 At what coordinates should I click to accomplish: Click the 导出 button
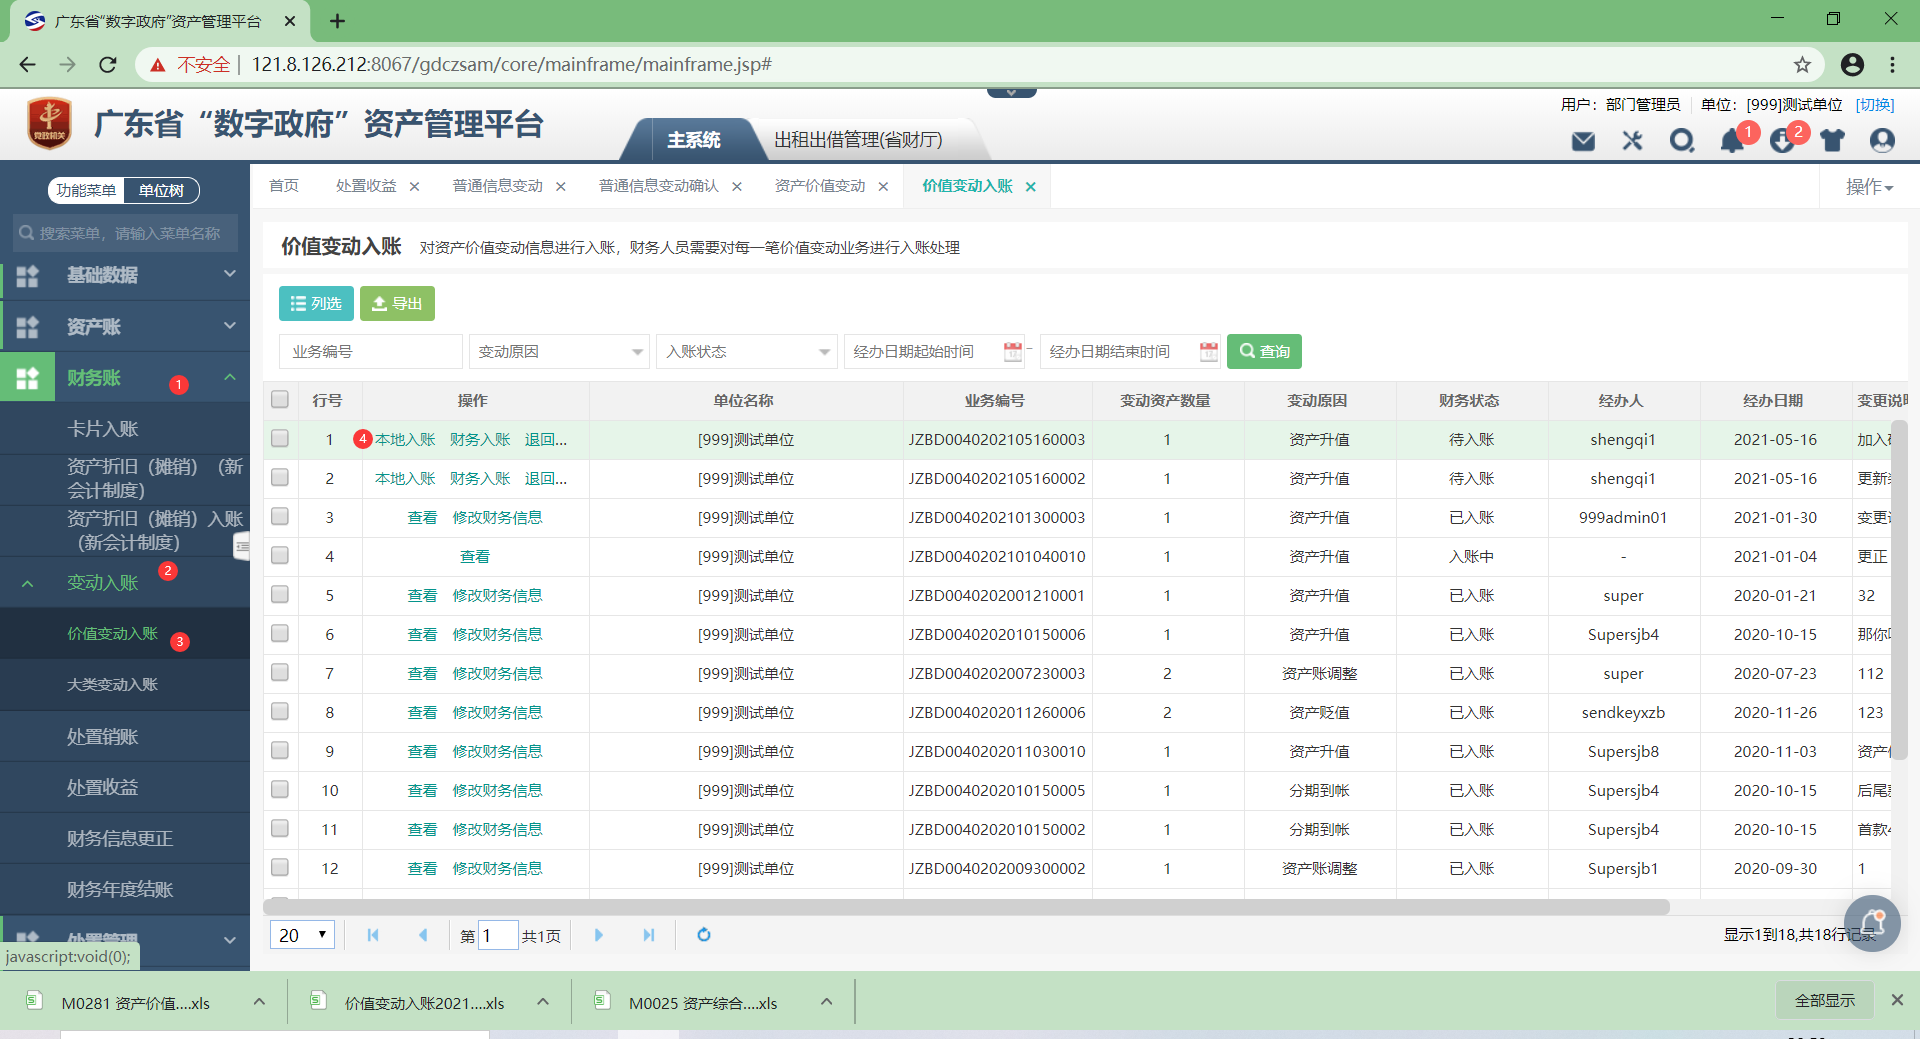pyautogui.click(x=397, y=303)
